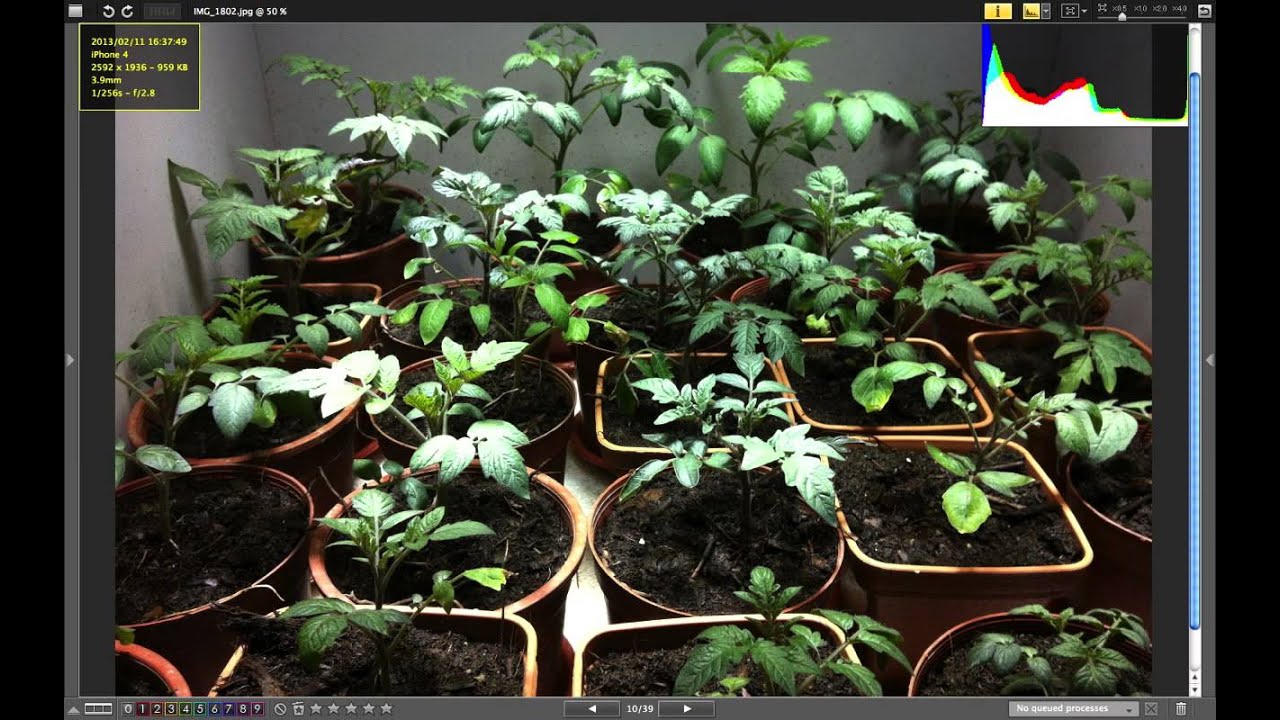Click the cancel processes X icon
Viewport: 1280px width, 720px height.
1151,709
